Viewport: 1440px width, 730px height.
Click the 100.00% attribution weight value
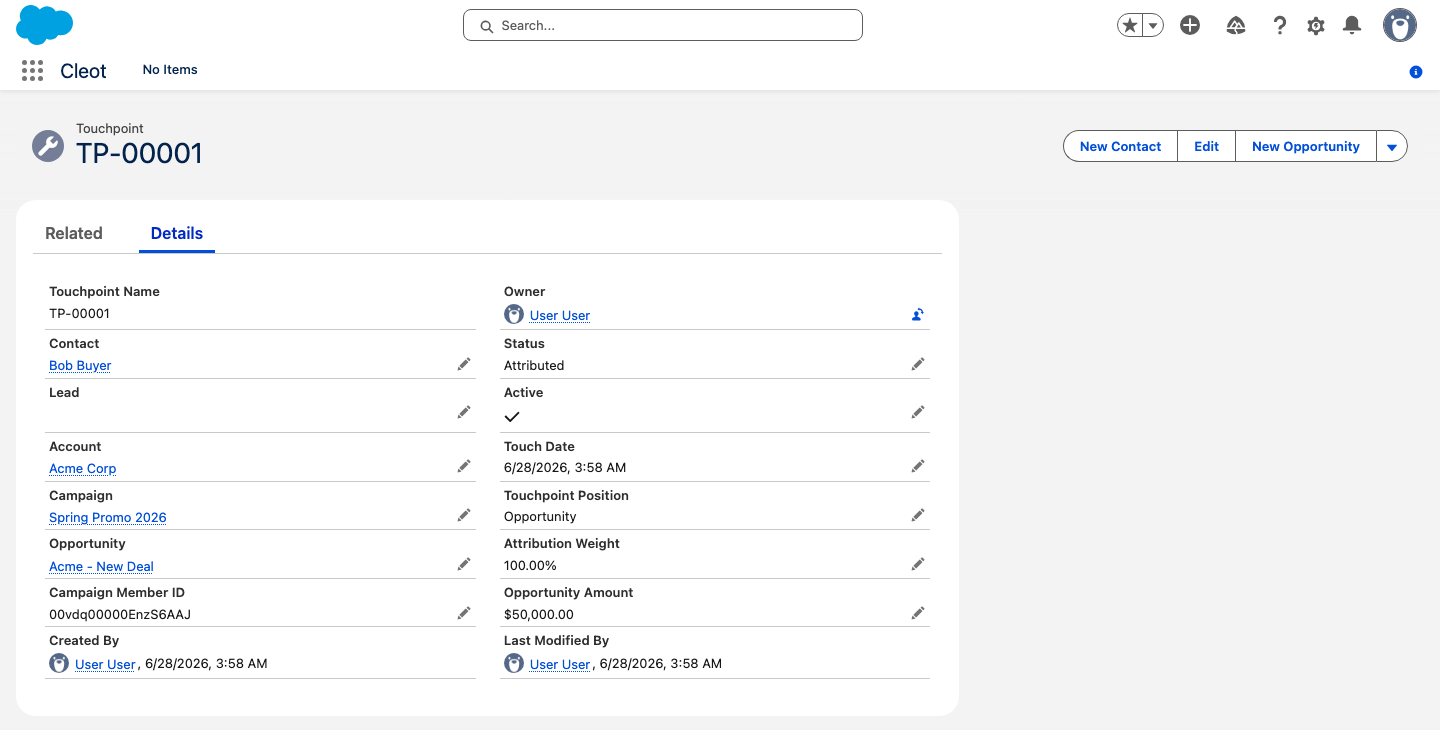(x=530, y=565)
